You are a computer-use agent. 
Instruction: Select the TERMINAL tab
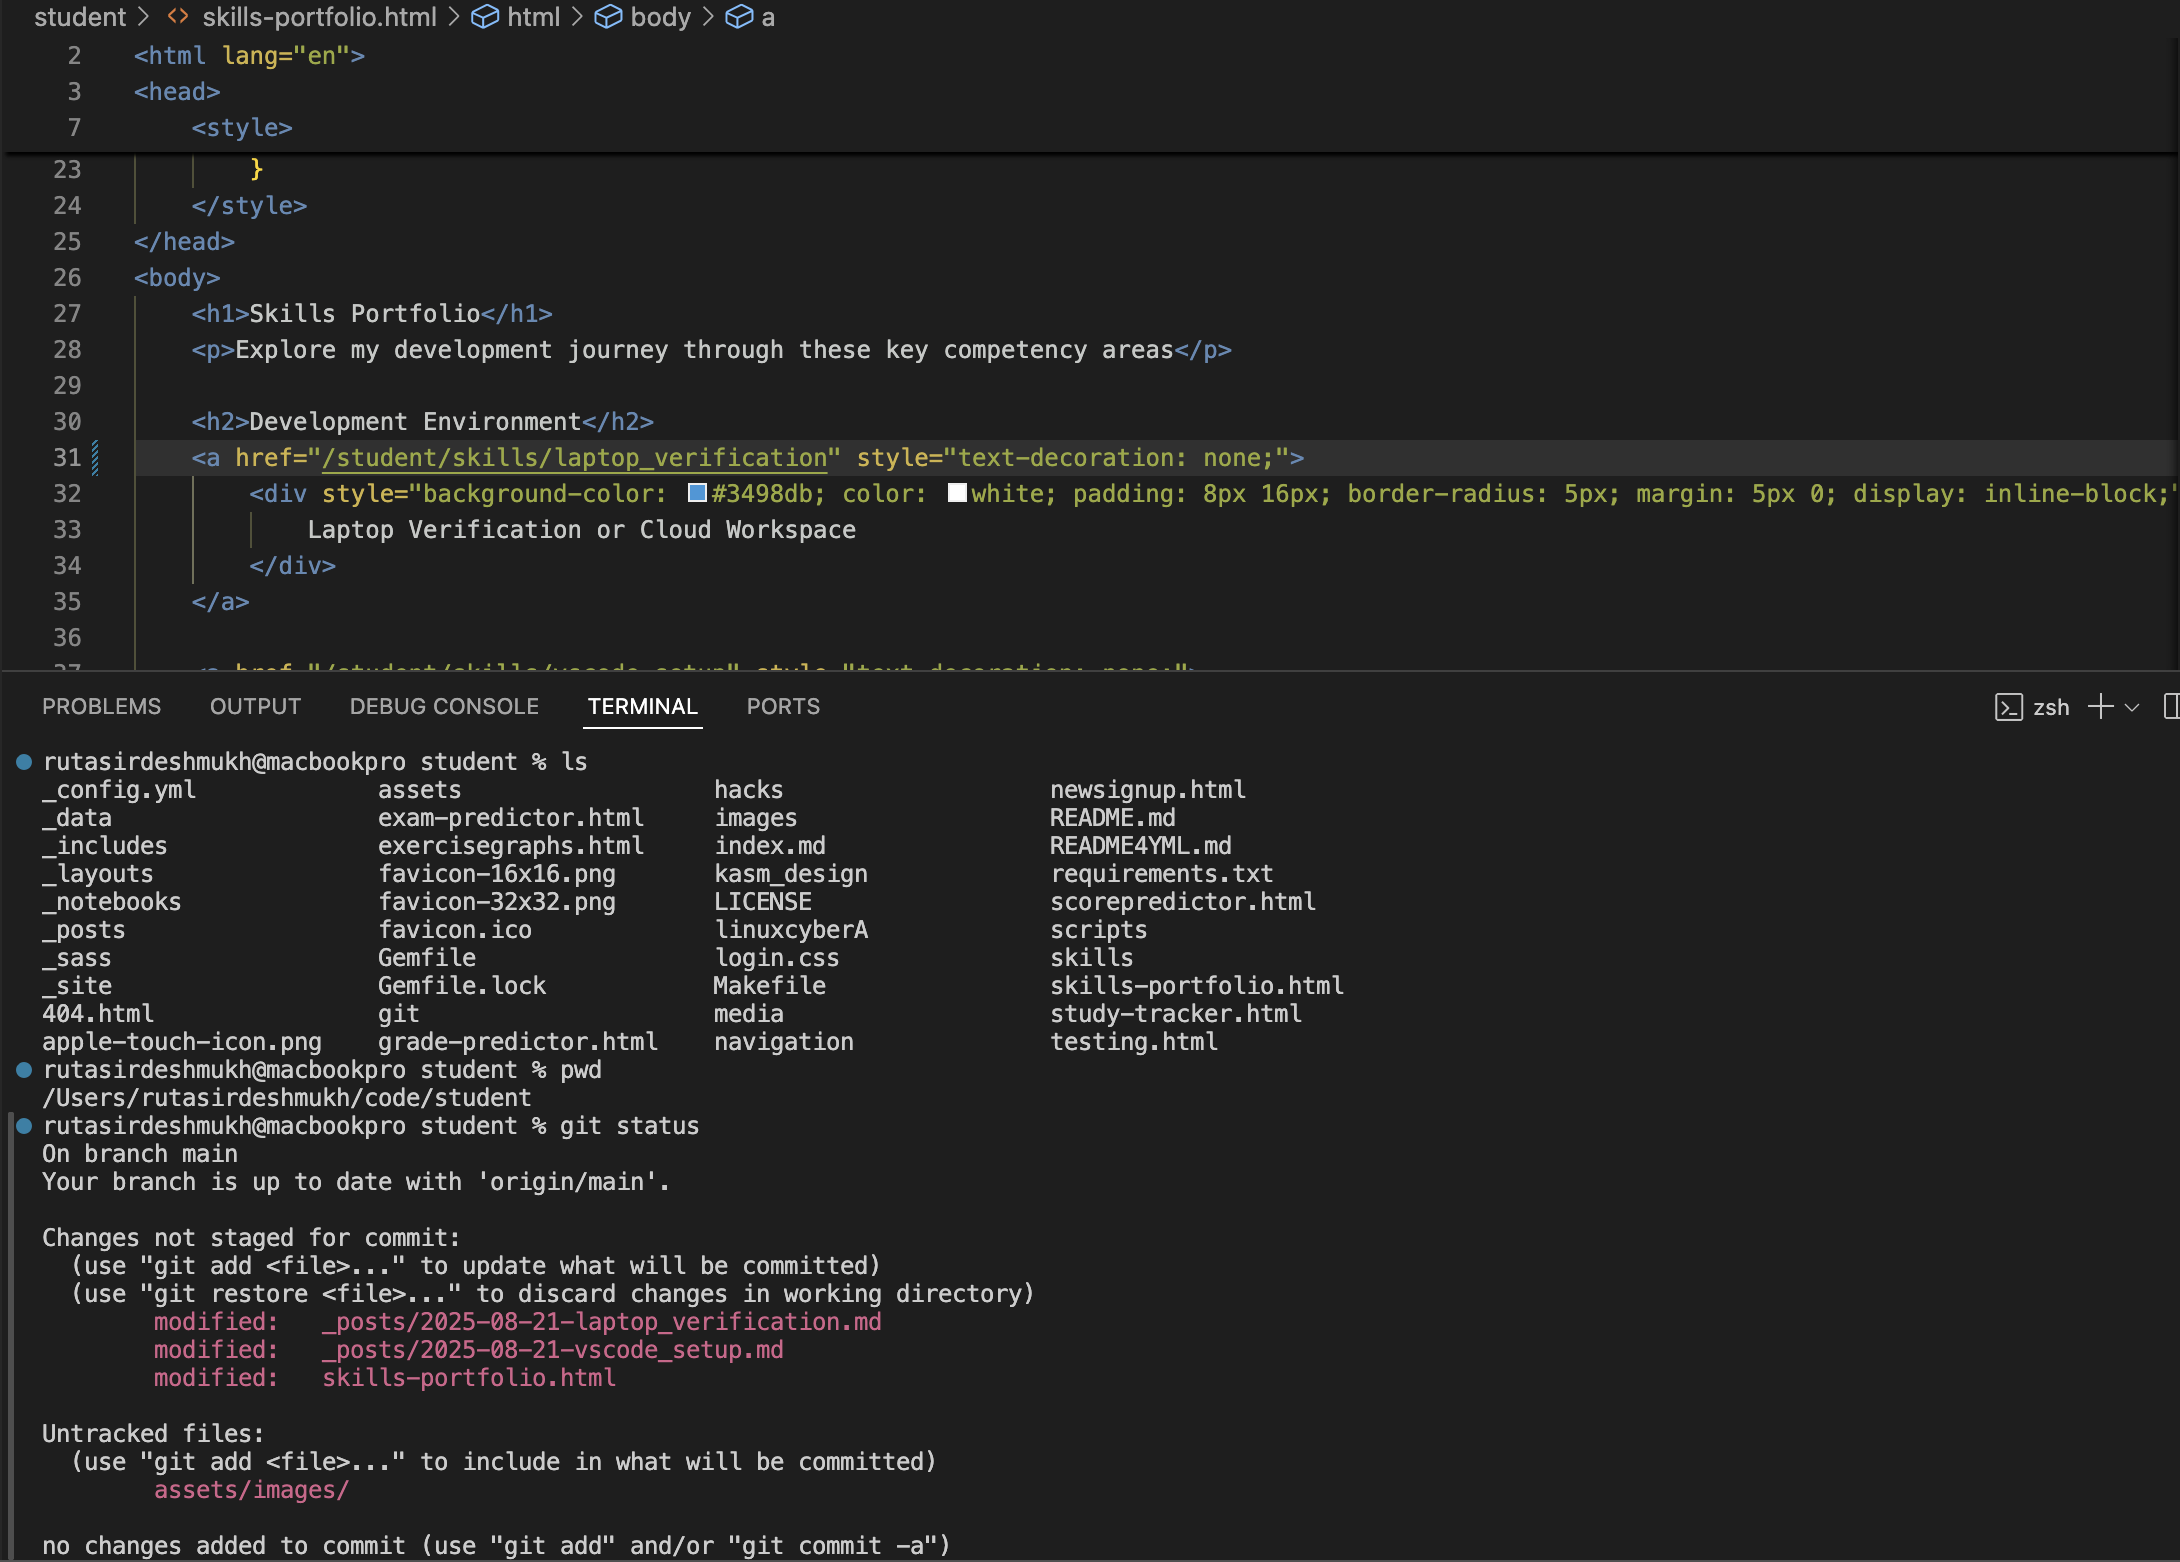coord(642,707)
